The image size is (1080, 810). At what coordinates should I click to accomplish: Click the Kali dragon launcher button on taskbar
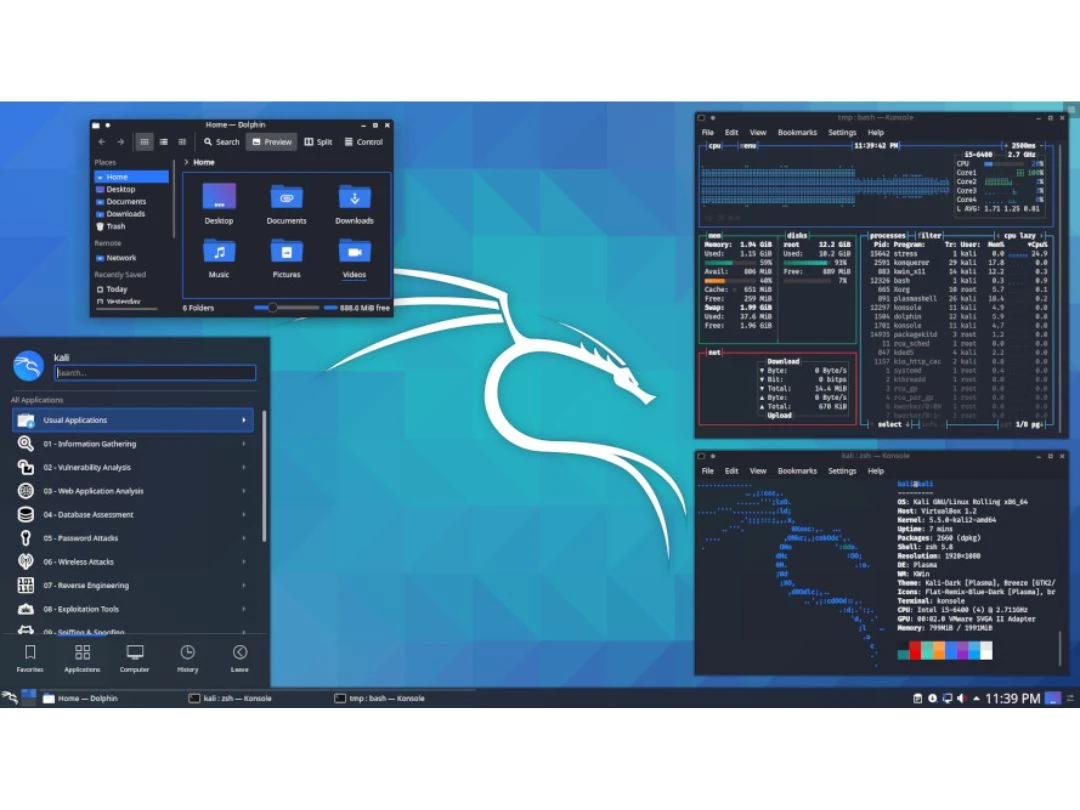[10, 698]
